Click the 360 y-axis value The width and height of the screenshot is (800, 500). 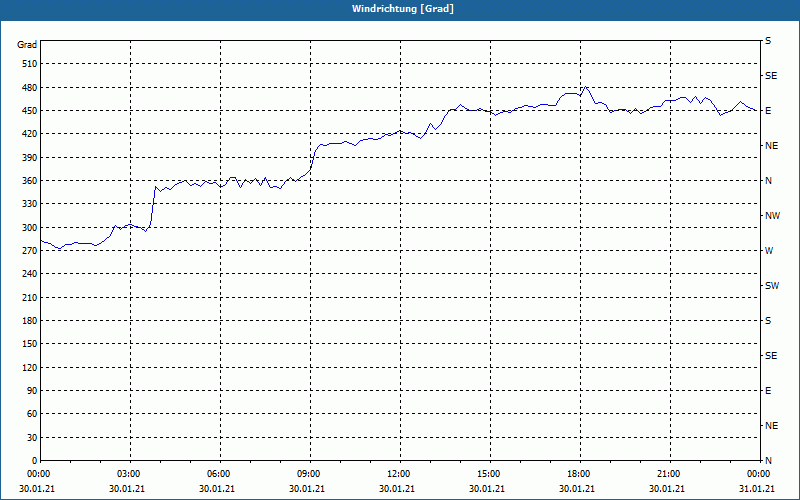pyautogui.click(x=30, y=181)
